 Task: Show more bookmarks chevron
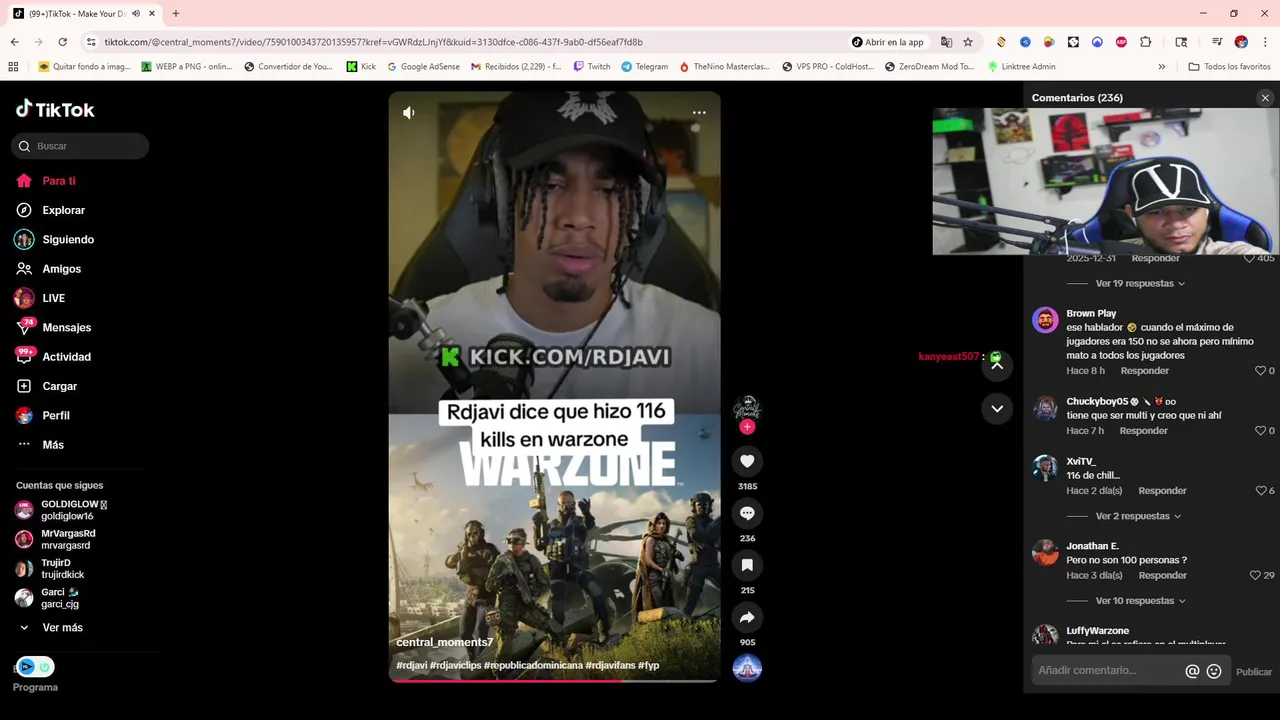click(1162, 67)
